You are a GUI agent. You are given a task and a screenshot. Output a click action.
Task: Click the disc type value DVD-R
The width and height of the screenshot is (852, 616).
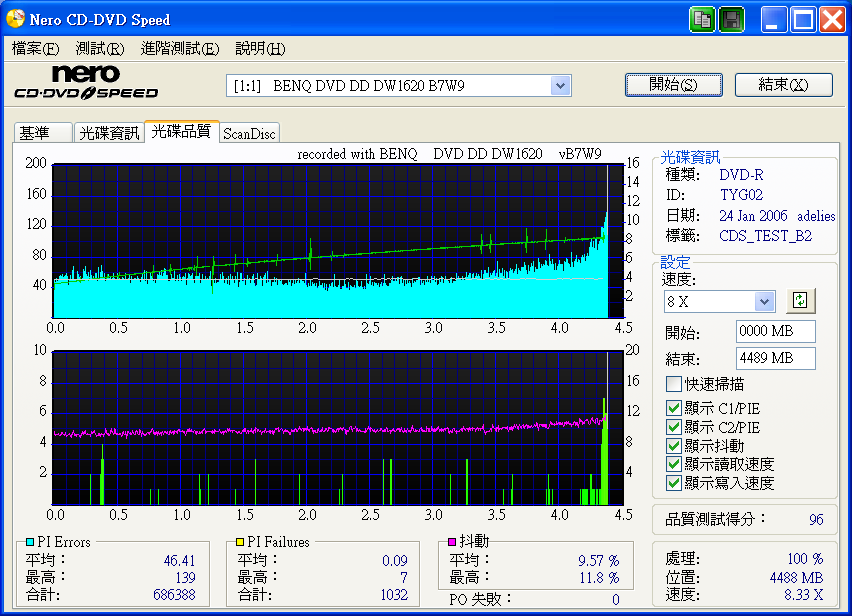(x=741, y=175)
